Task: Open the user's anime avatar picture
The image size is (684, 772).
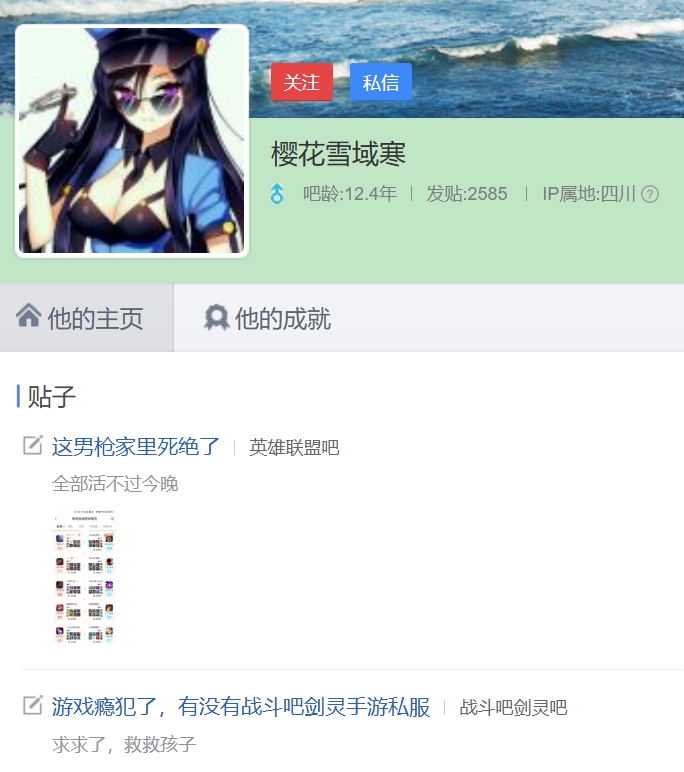Action: pos(131,141)
